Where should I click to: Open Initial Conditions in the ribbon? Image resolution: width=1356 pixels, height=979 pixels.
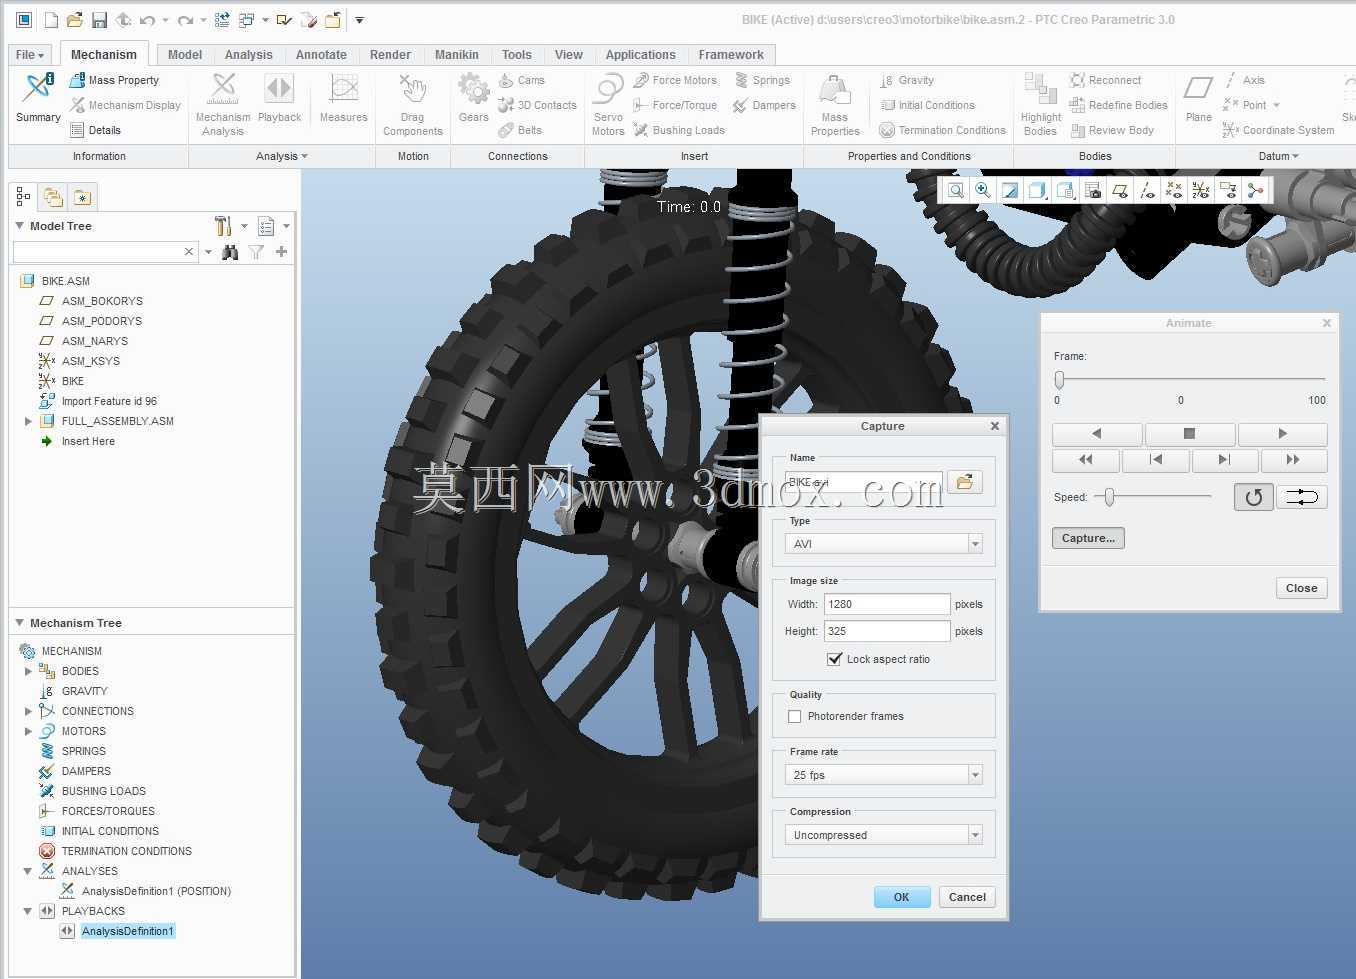(x=927, y=105)
